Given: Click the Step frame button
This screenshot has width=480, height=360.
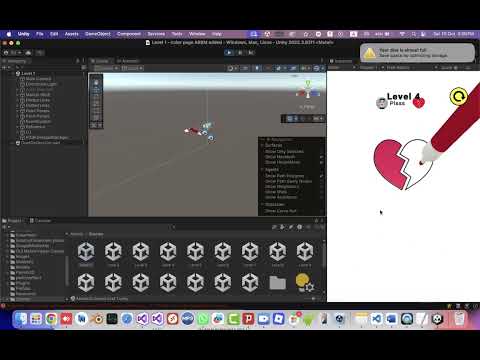Looking at the screenshot, I should click(251, 52).
